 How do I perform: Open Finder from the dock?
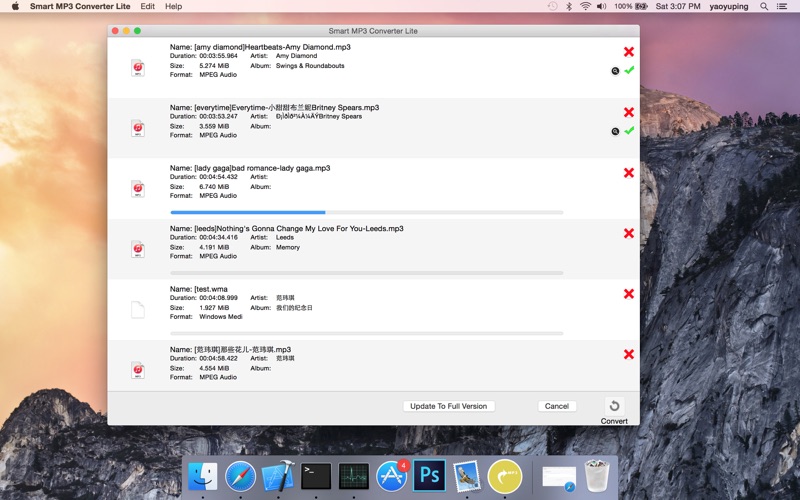point(203,477)
